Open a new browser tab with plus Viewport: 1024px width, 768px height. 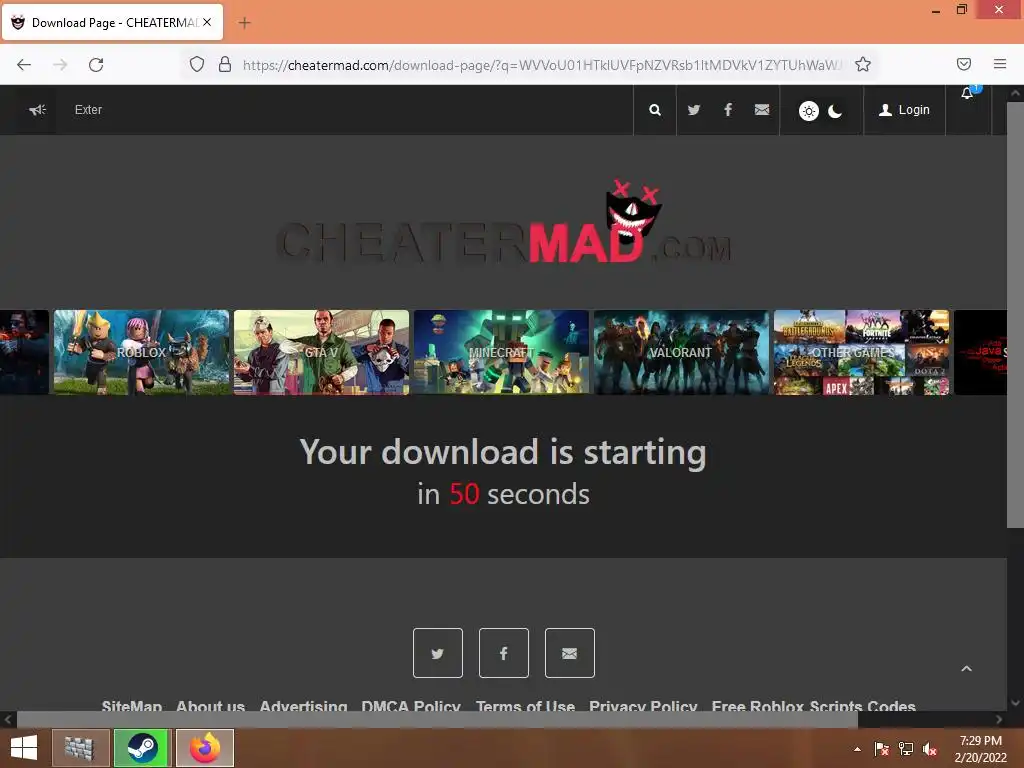(x=244, y=23)
